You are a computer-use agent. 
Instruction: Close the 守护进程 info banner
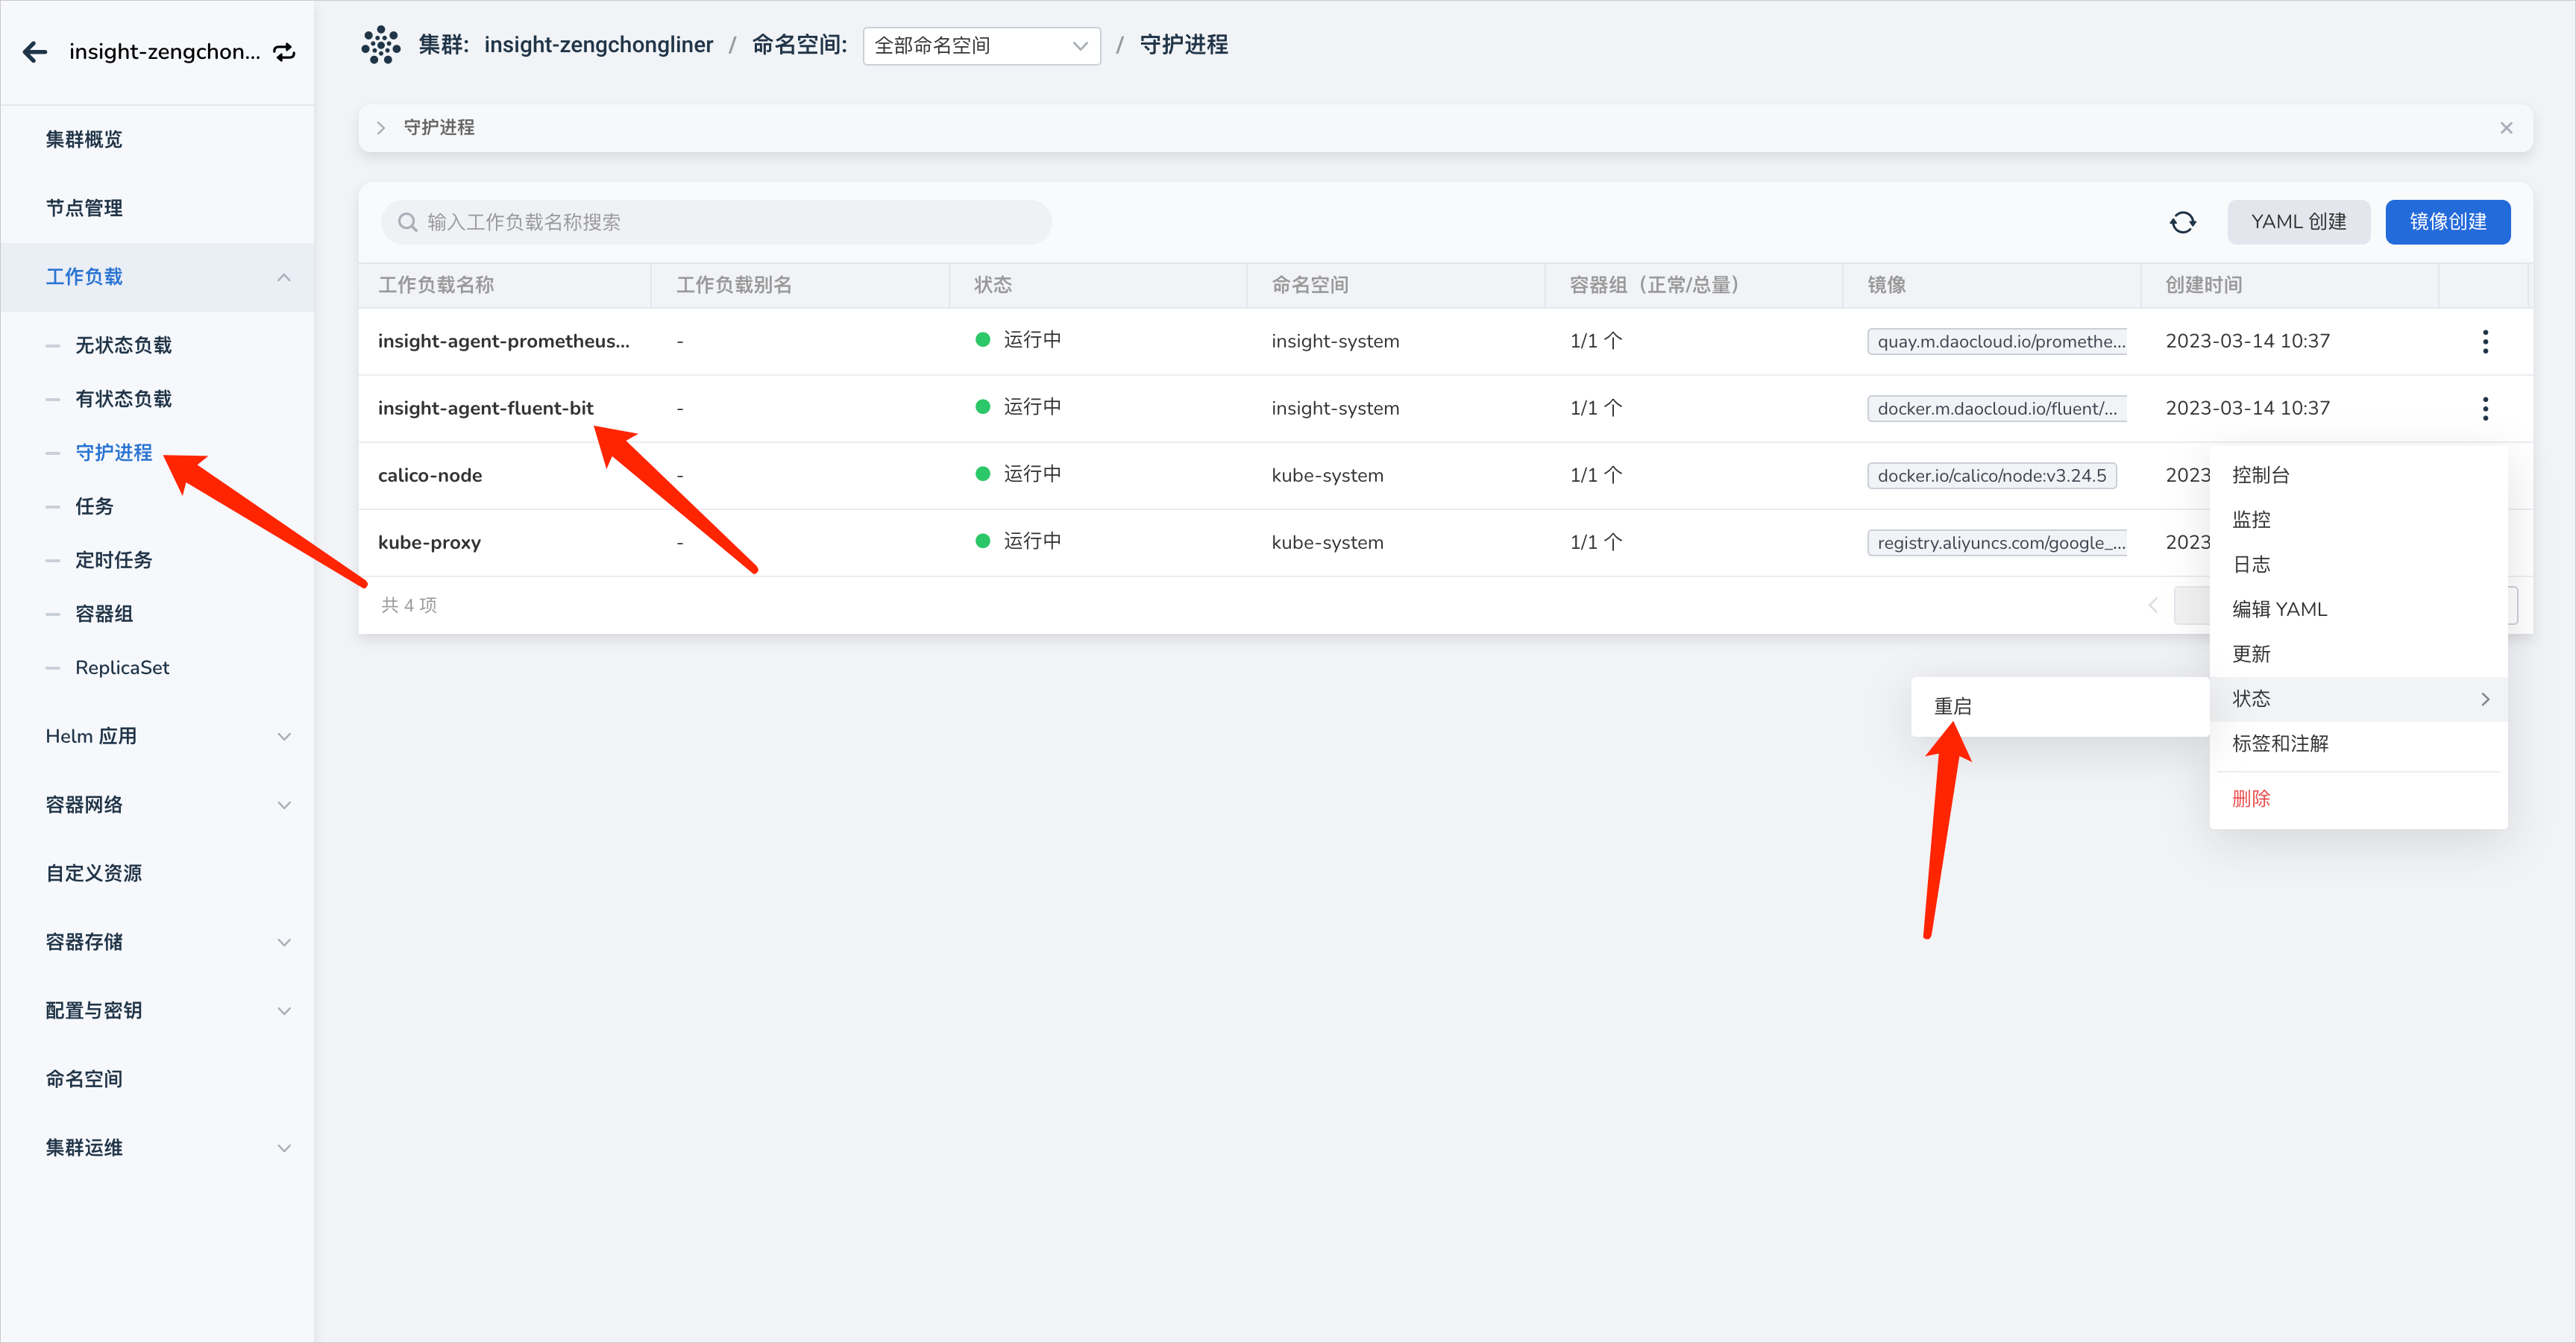coord(2506,128)
